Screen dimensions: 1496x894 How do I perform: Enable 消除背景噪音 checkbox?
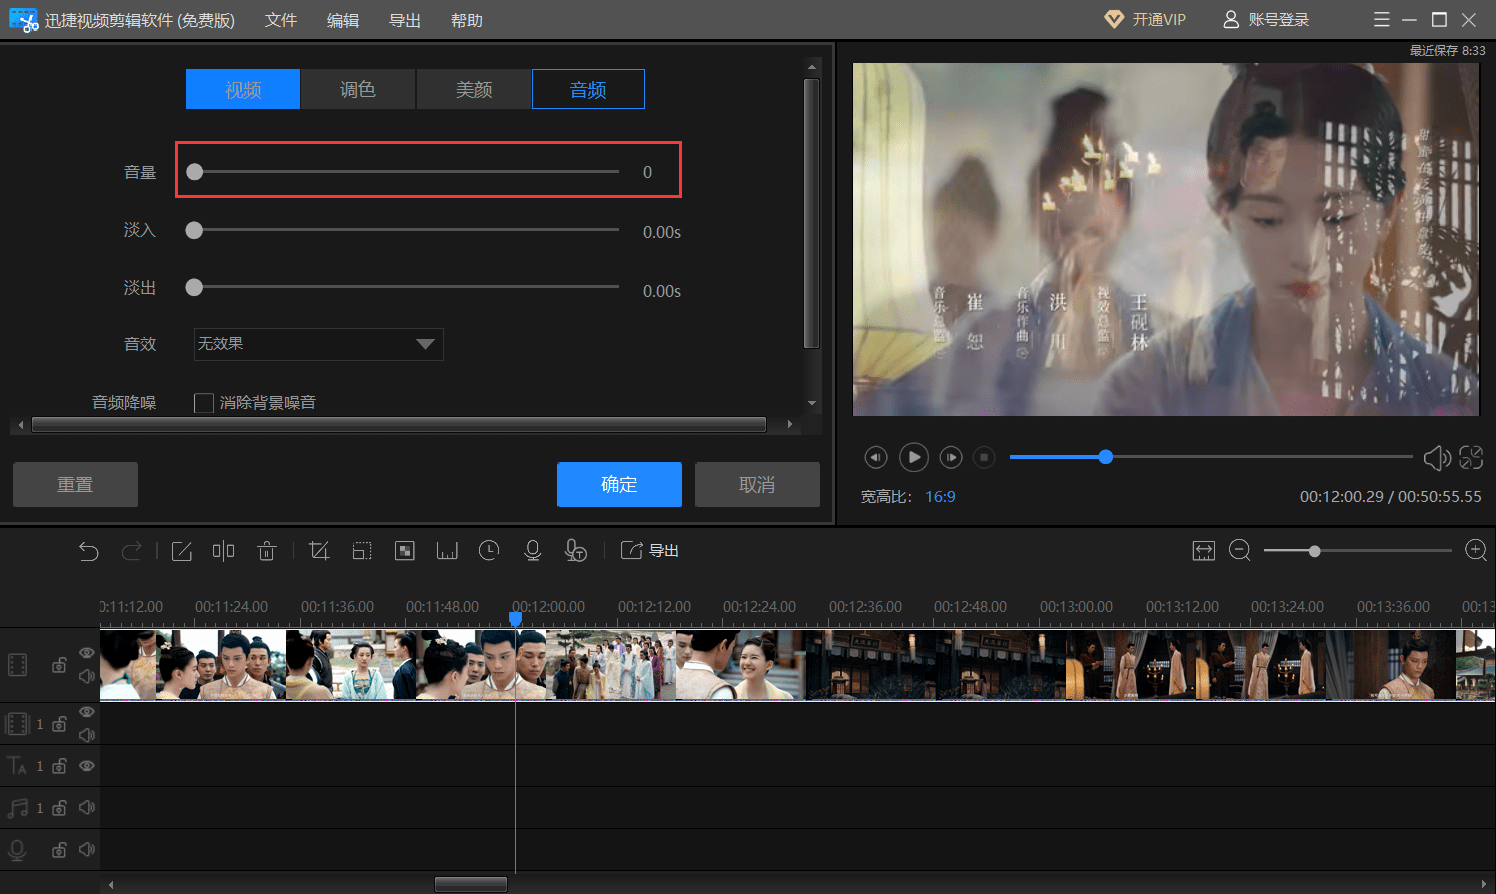coord(204,403)
